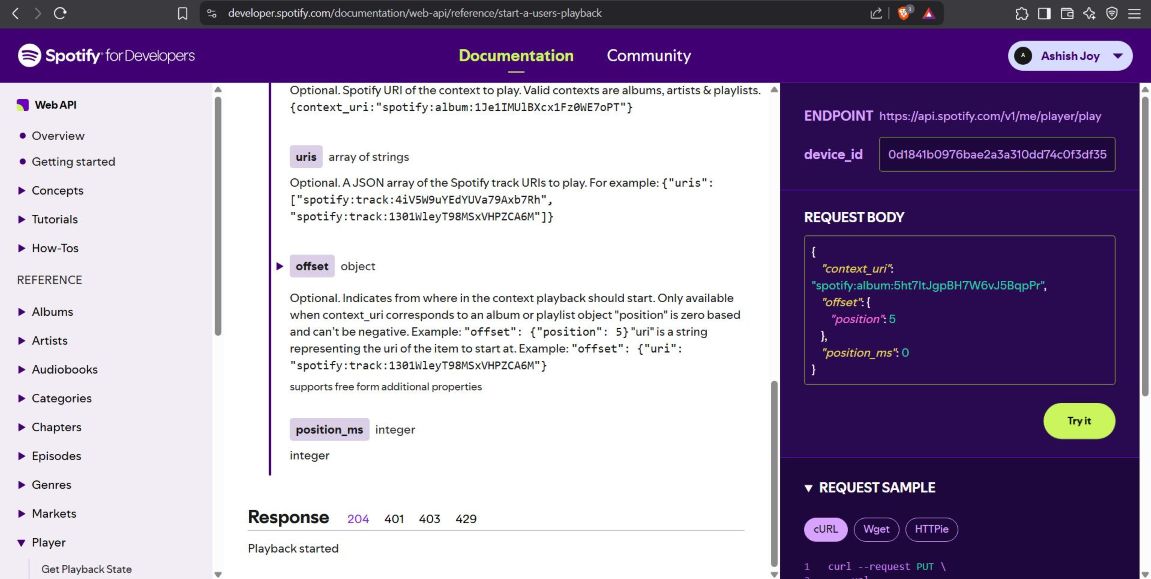Expand the offset object parameter
This screenshot has height=579, width=1151.
(280, 266)
